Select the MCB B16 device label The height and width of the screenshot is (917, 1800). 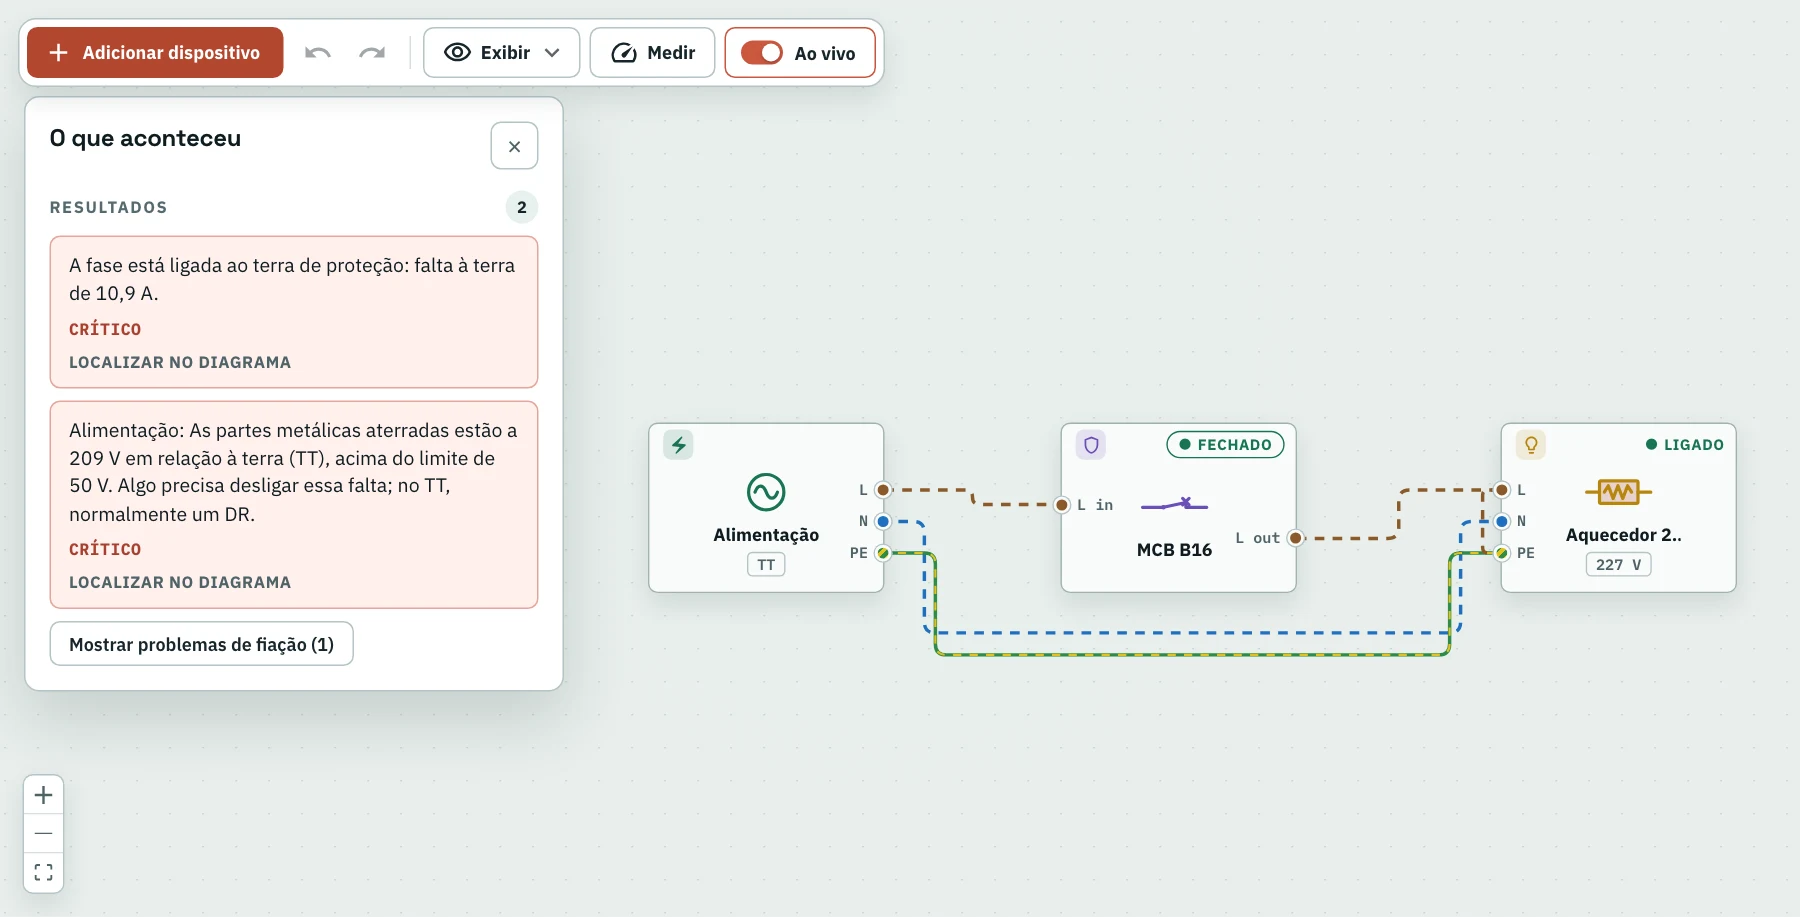pos(1174,550)
